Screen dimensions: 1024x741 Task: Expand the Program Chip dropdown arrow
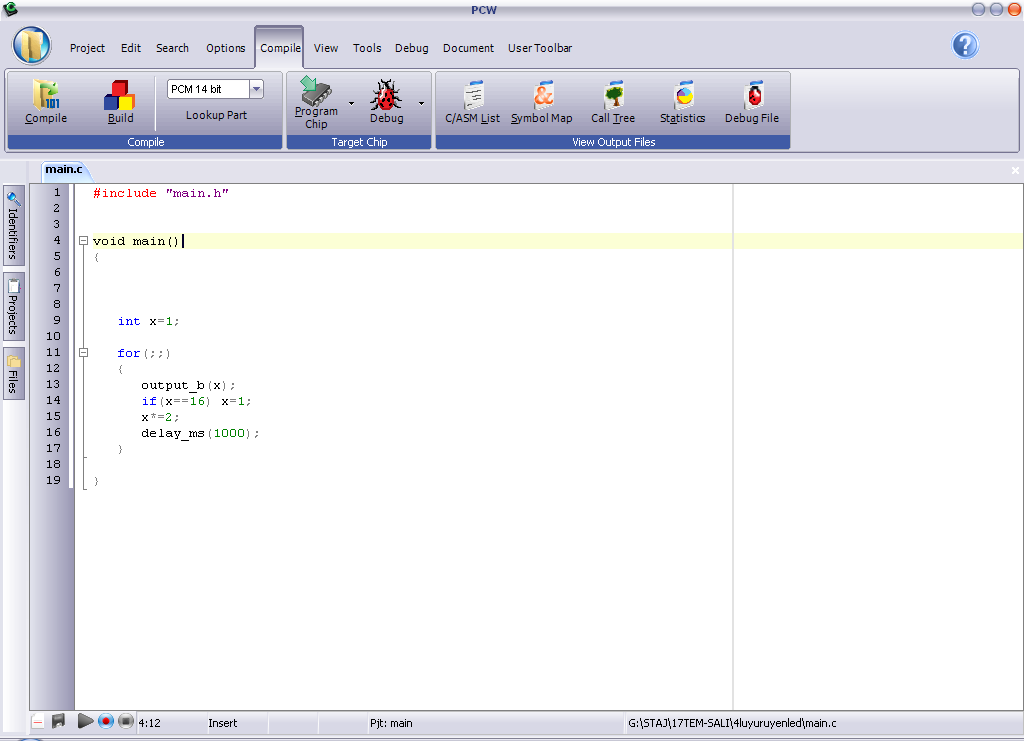click(351, 103)
